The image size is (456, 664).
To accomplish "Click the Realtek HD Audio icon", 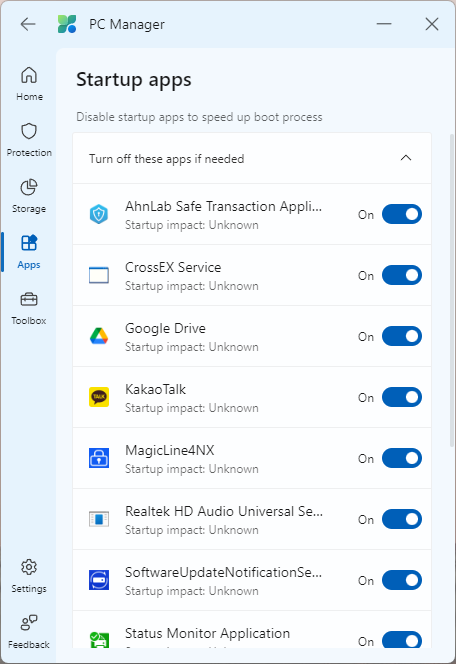I will click(99, 519).
